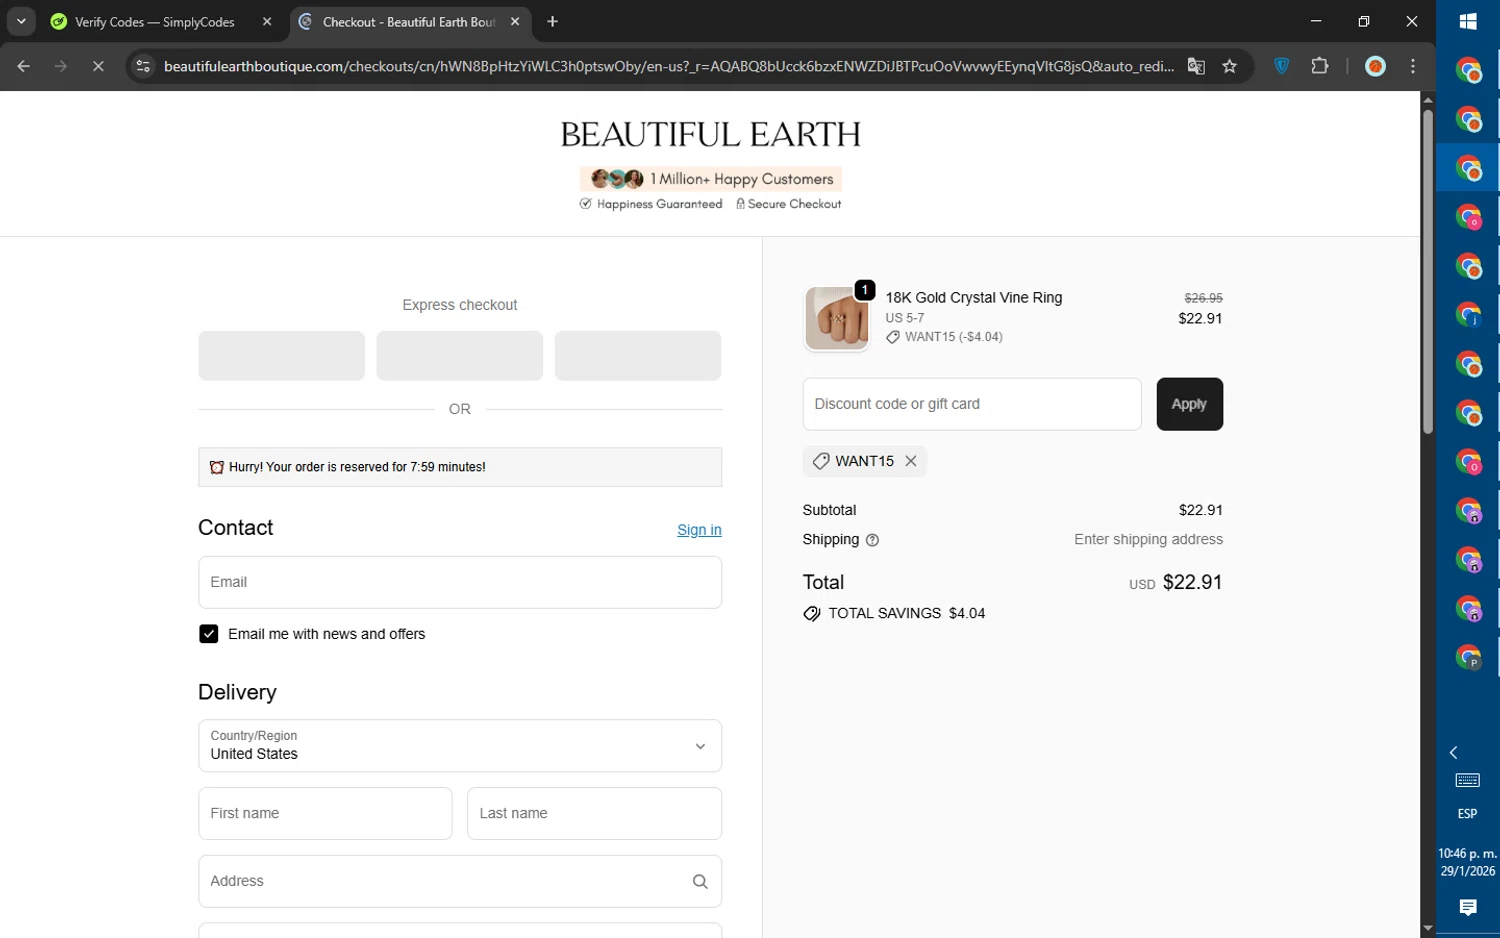Switch to Verify Codes — SimplyCodes tab
Viewport: 1500px width, 938px height.
click(155, 21)
